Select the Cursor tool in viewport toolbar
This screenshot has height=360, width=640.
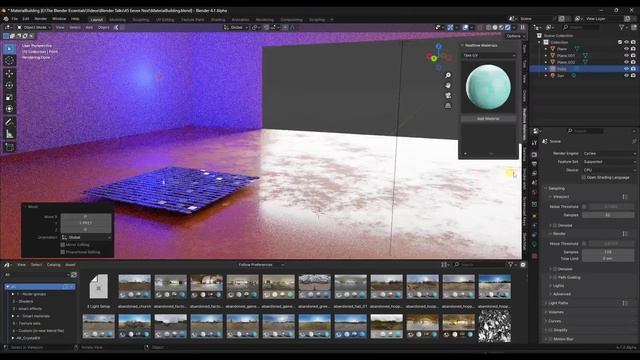coord(9,61)
